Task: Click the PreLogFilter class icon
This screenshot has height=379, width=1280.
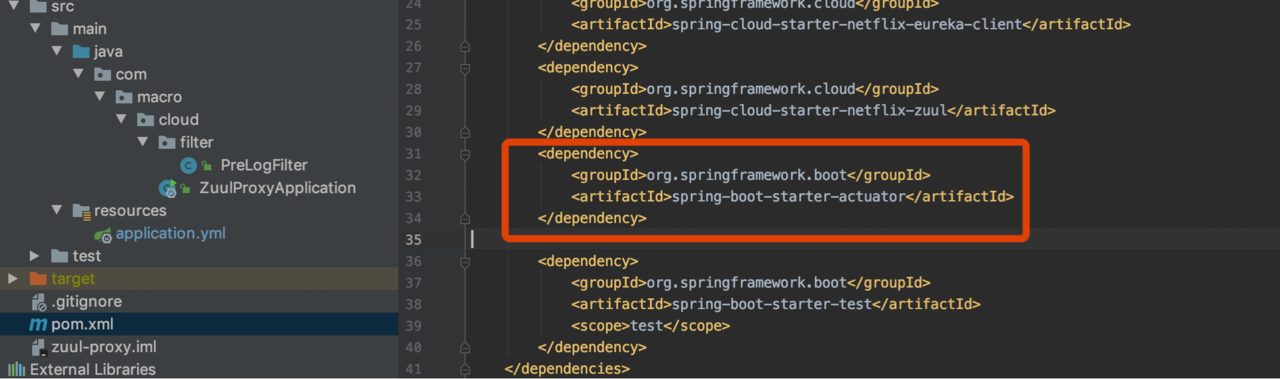Action: click(x=188, y=165)
